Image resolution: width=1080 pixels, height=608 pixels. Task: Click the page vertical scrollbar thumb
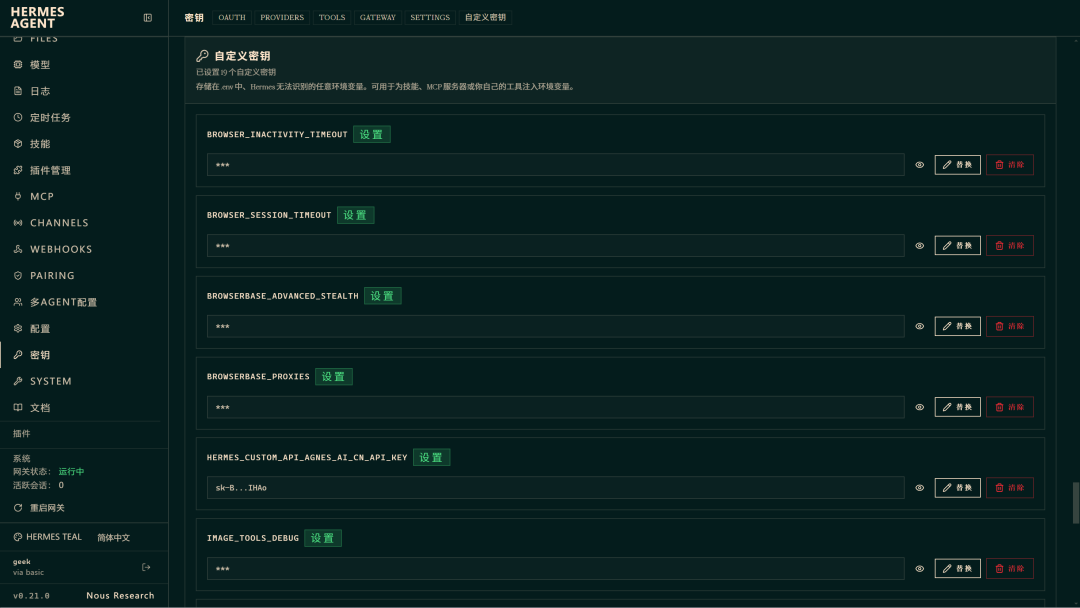[x=1076, y=503]
